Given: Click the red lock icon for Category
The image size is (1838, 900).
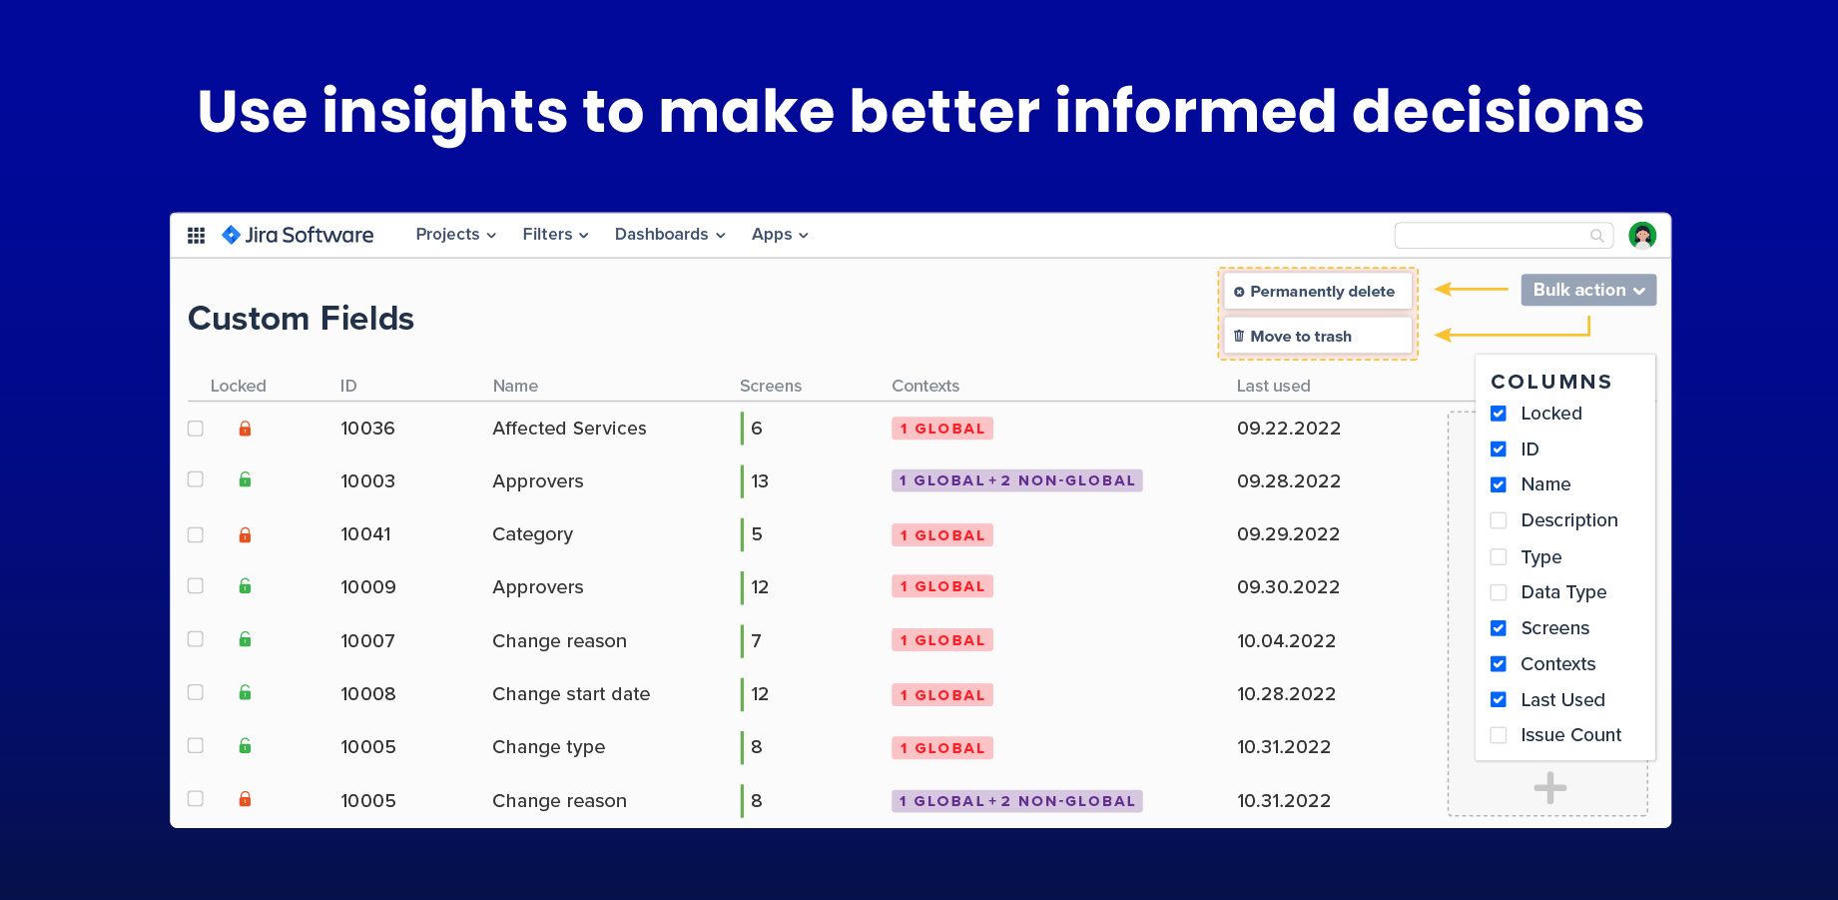Looking at the screenshot, I should point(245,535).
